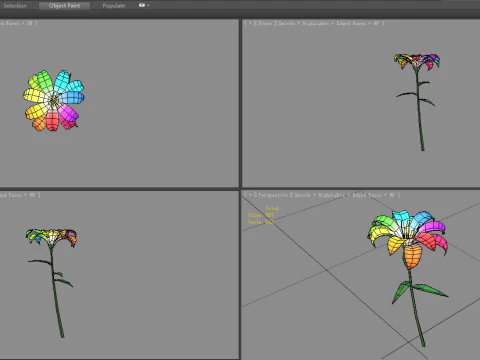Image resolution: width=480 pixels, height=360 pixels.
Task: Switch to the Selection ribbon tab
Action: [15, 6]
